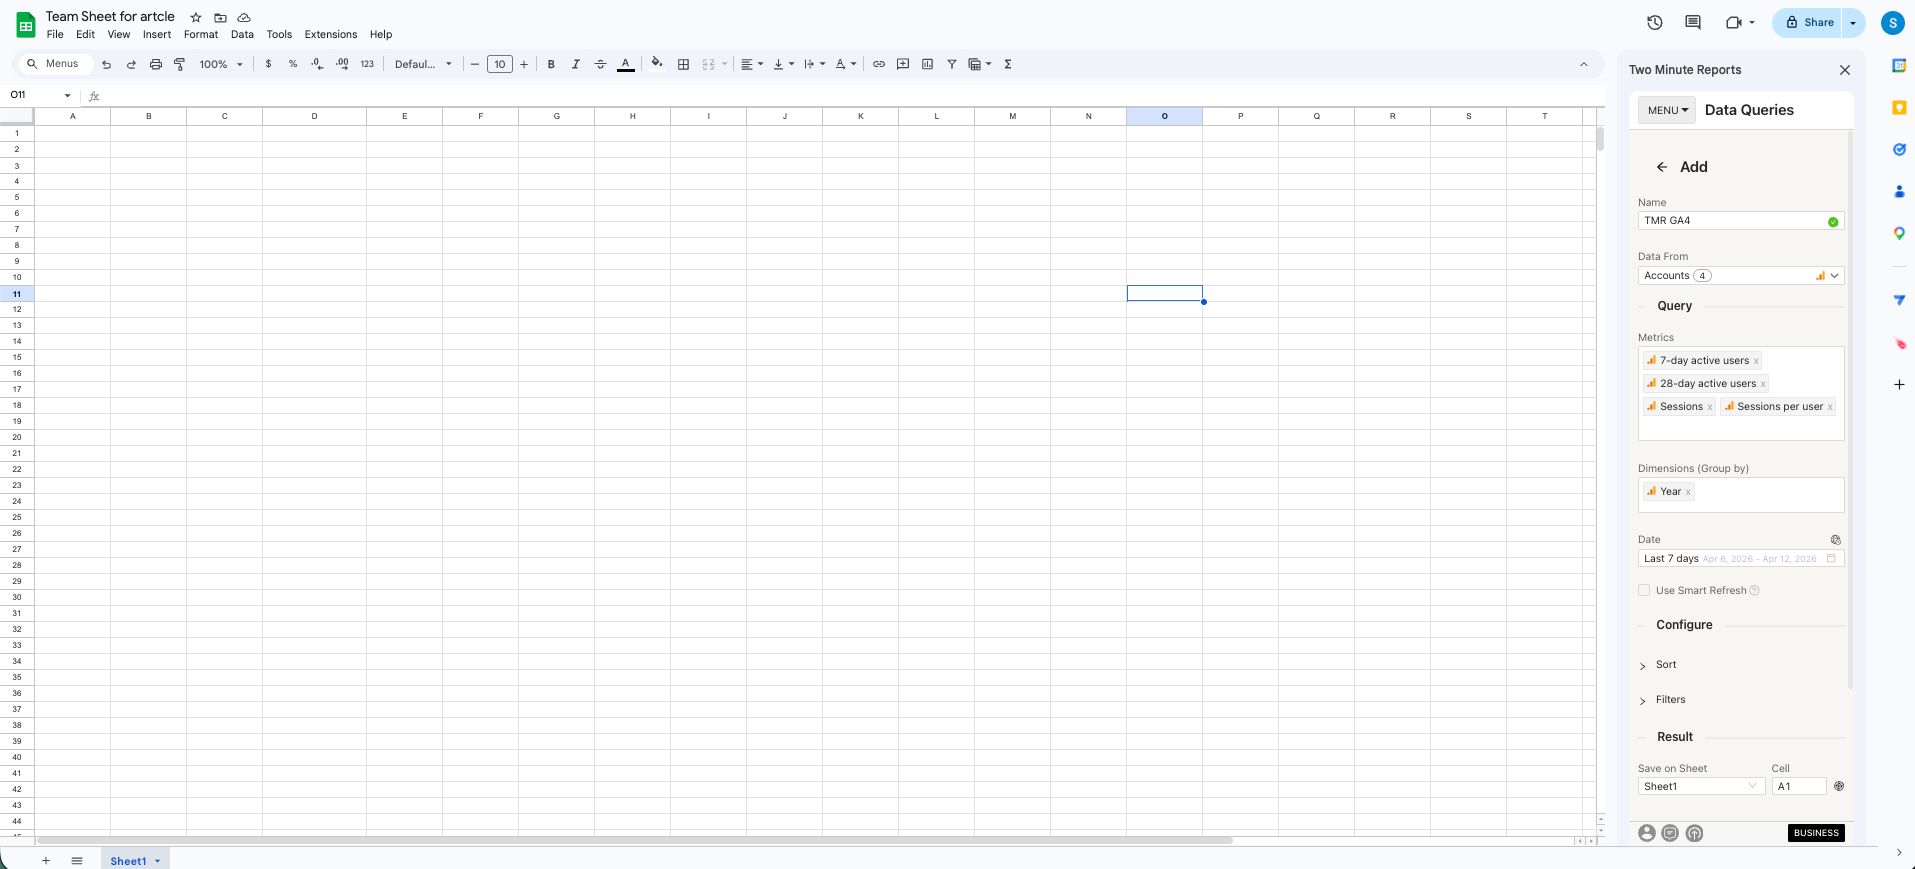Enable Use Smart Refresh checkbox

(x=1644, y=590)
